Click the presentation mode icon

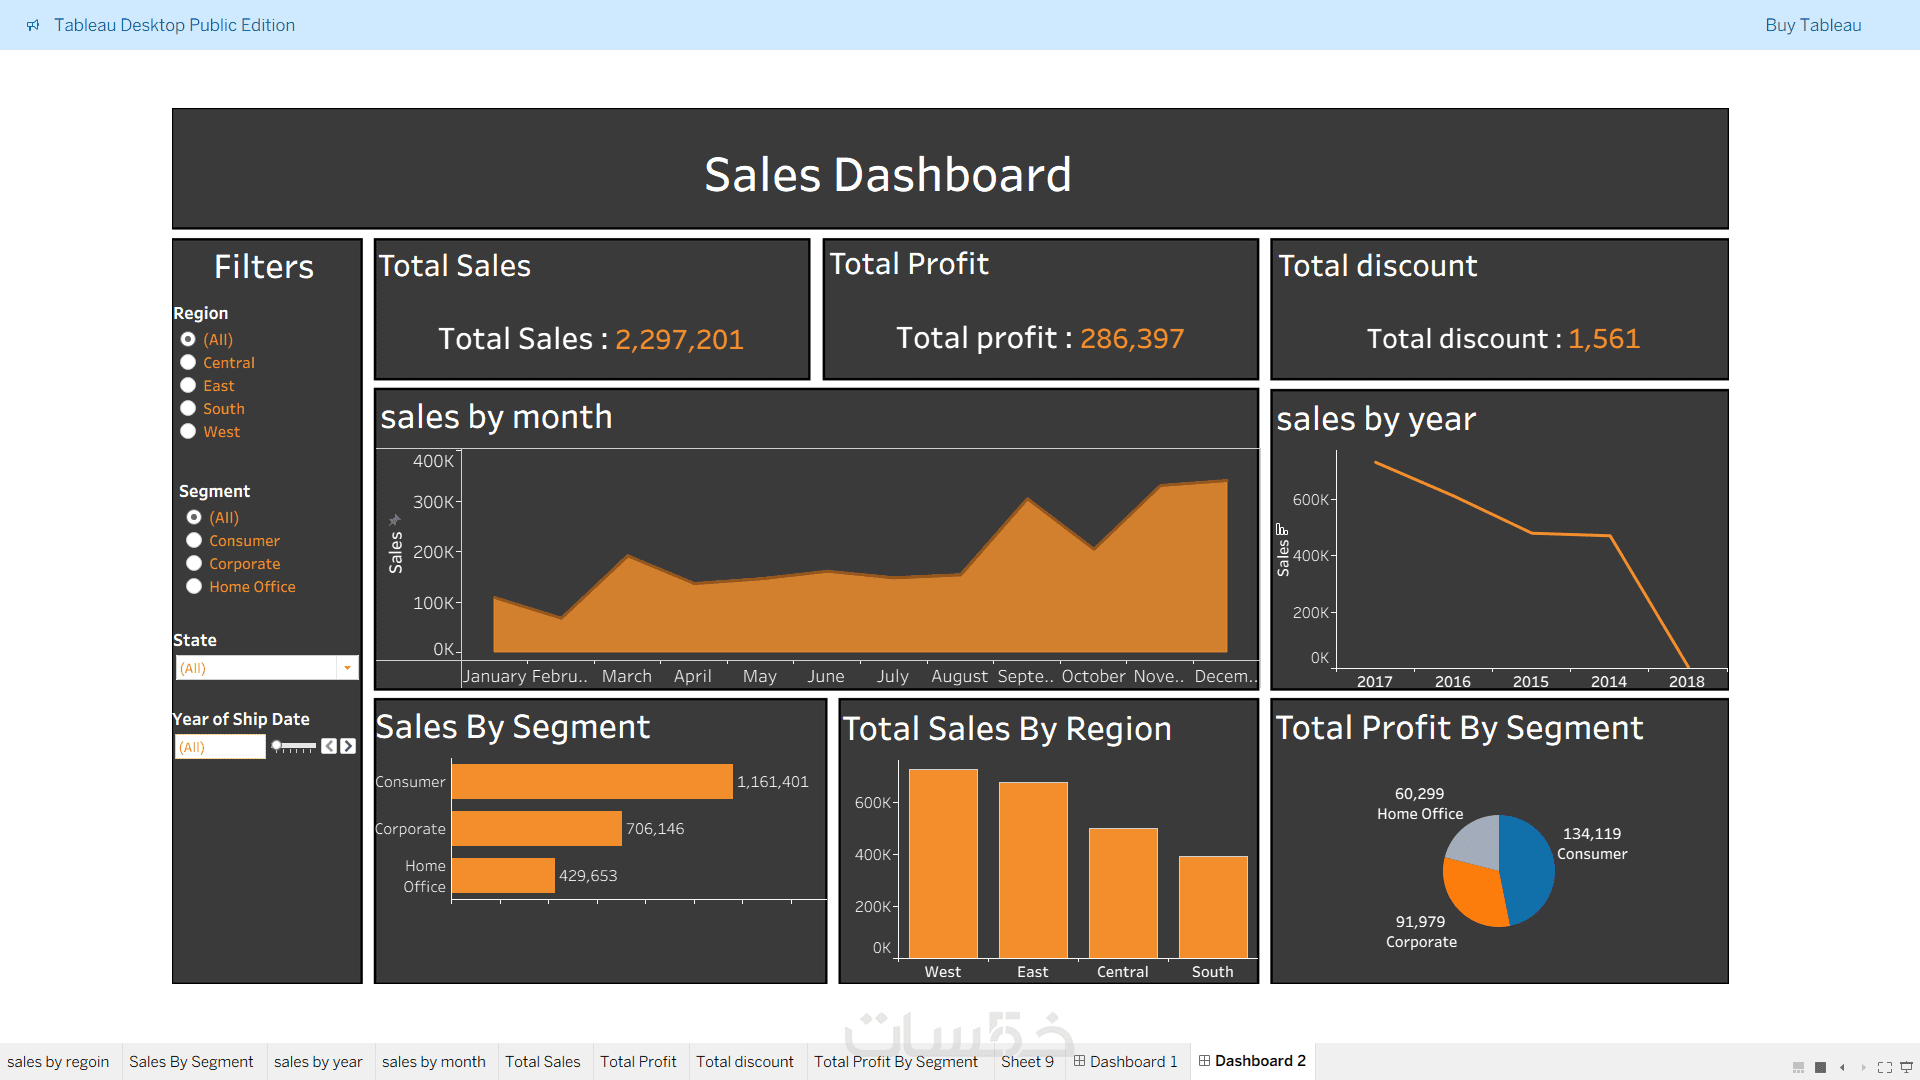pyautogui.click(x=1906, y=1067)
